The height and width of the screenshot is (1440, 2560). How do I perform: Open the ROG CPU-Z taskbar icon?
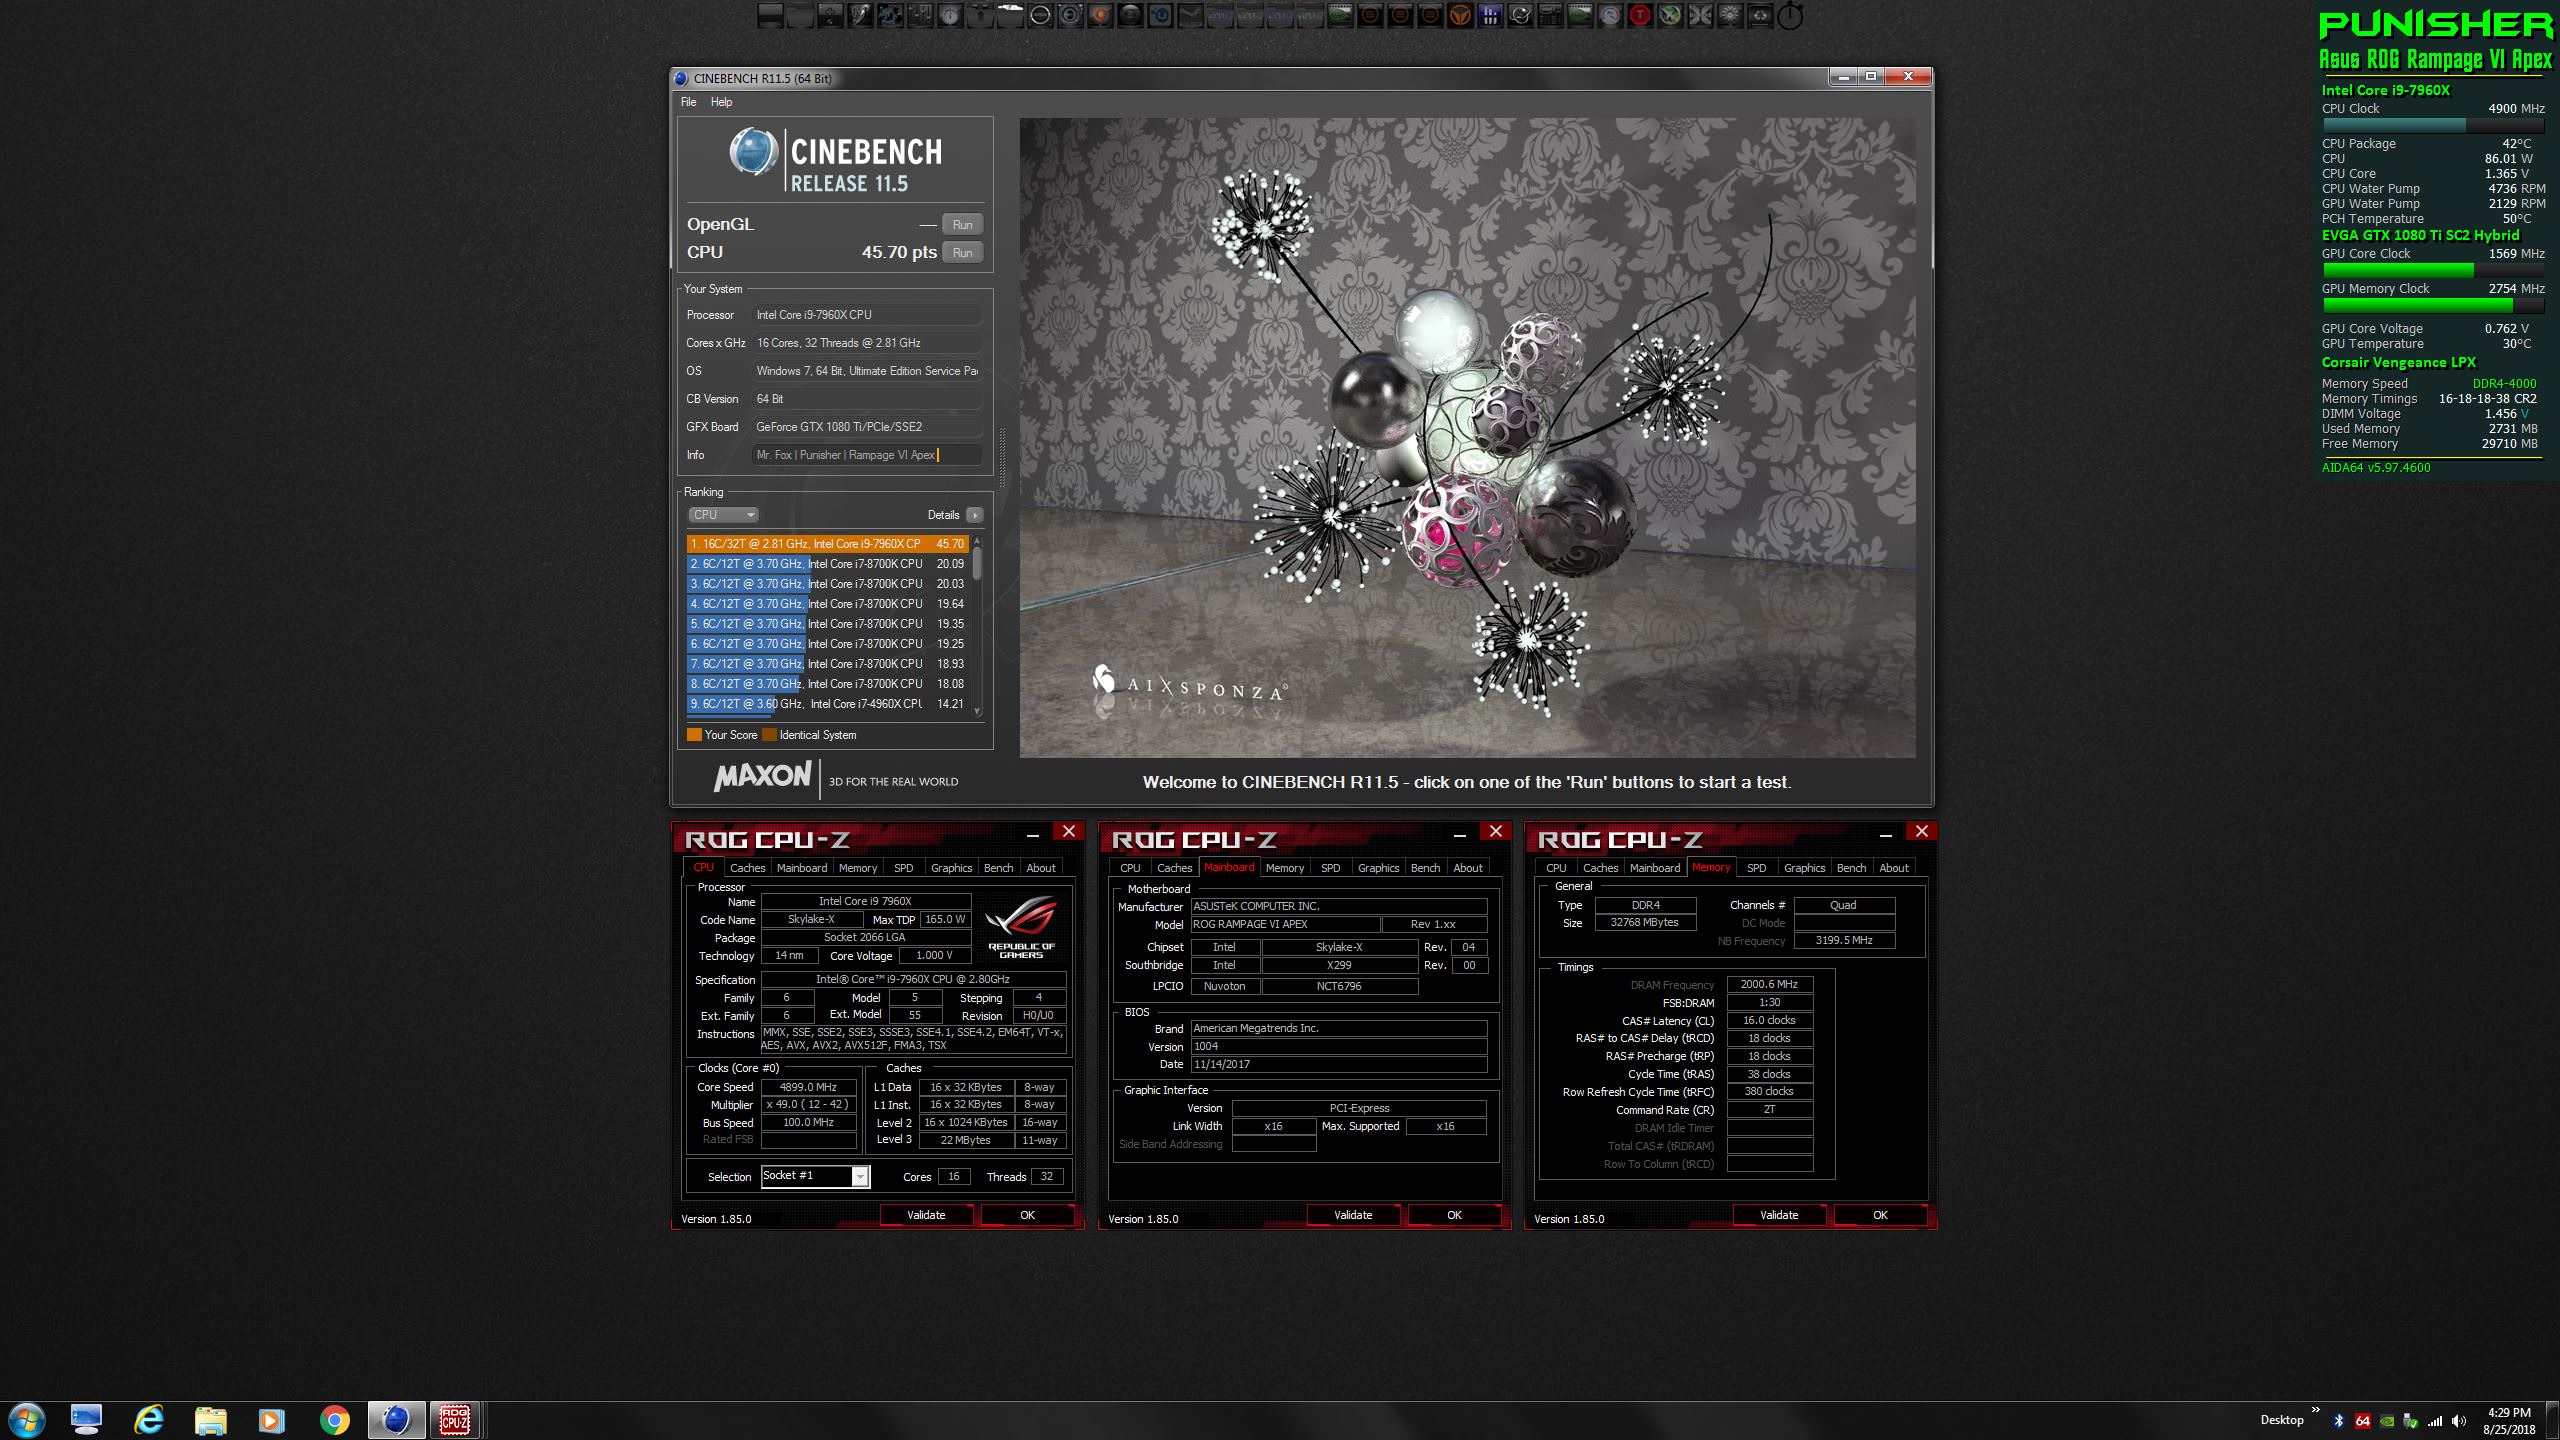(x=455, y=1420)
